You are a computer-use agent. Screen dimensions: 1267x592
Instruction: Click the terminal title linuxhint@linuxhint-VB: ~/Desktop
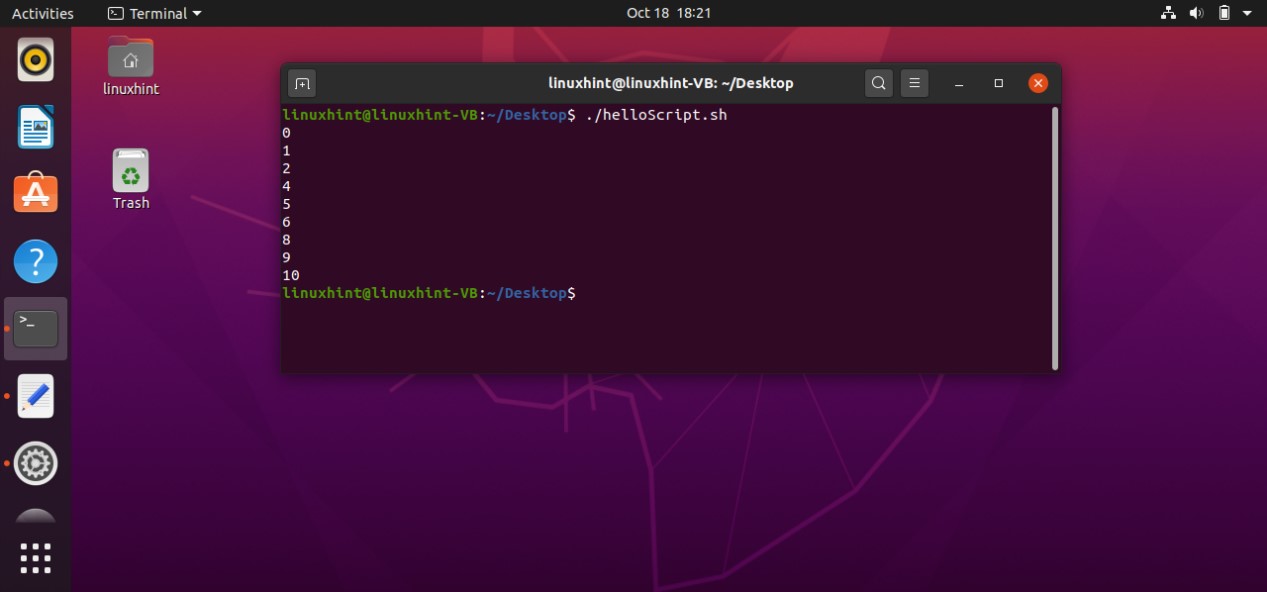671,83
